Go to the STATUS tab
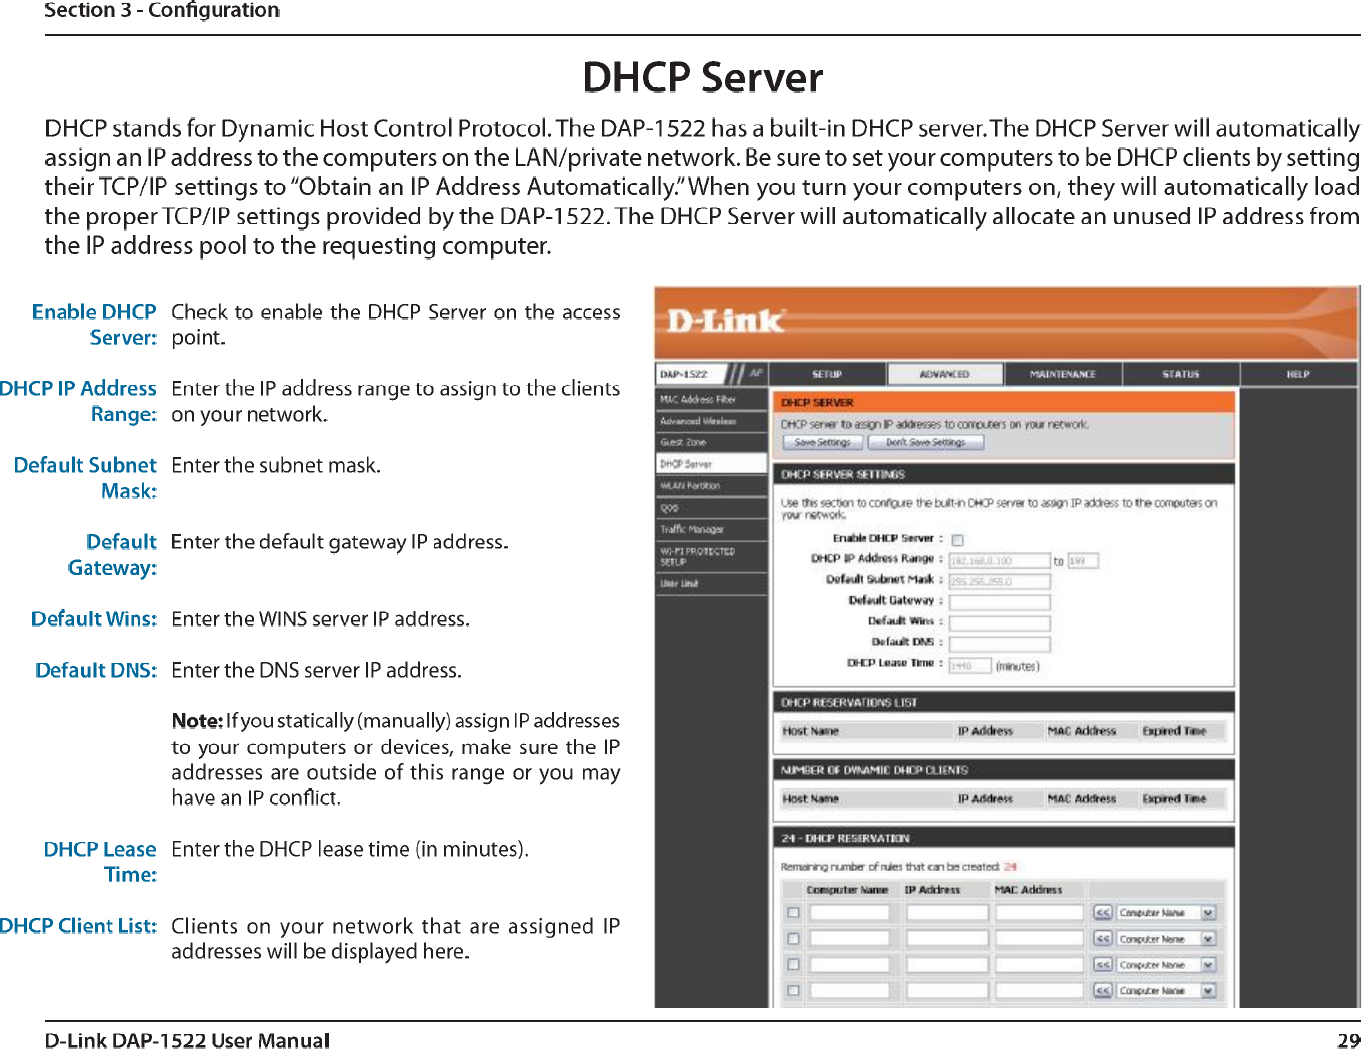Viewport: 1362px width, 1049px height. click(x=1181, y=374)
